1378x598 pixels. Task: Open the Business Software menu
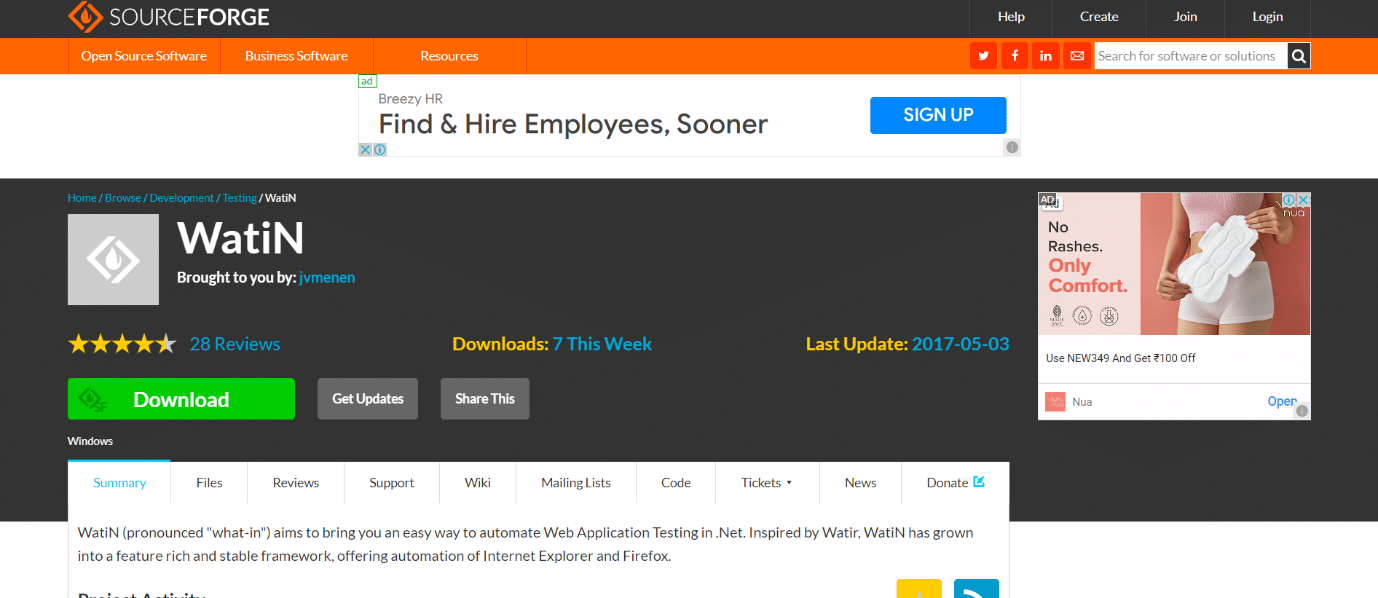click(296, 56)
